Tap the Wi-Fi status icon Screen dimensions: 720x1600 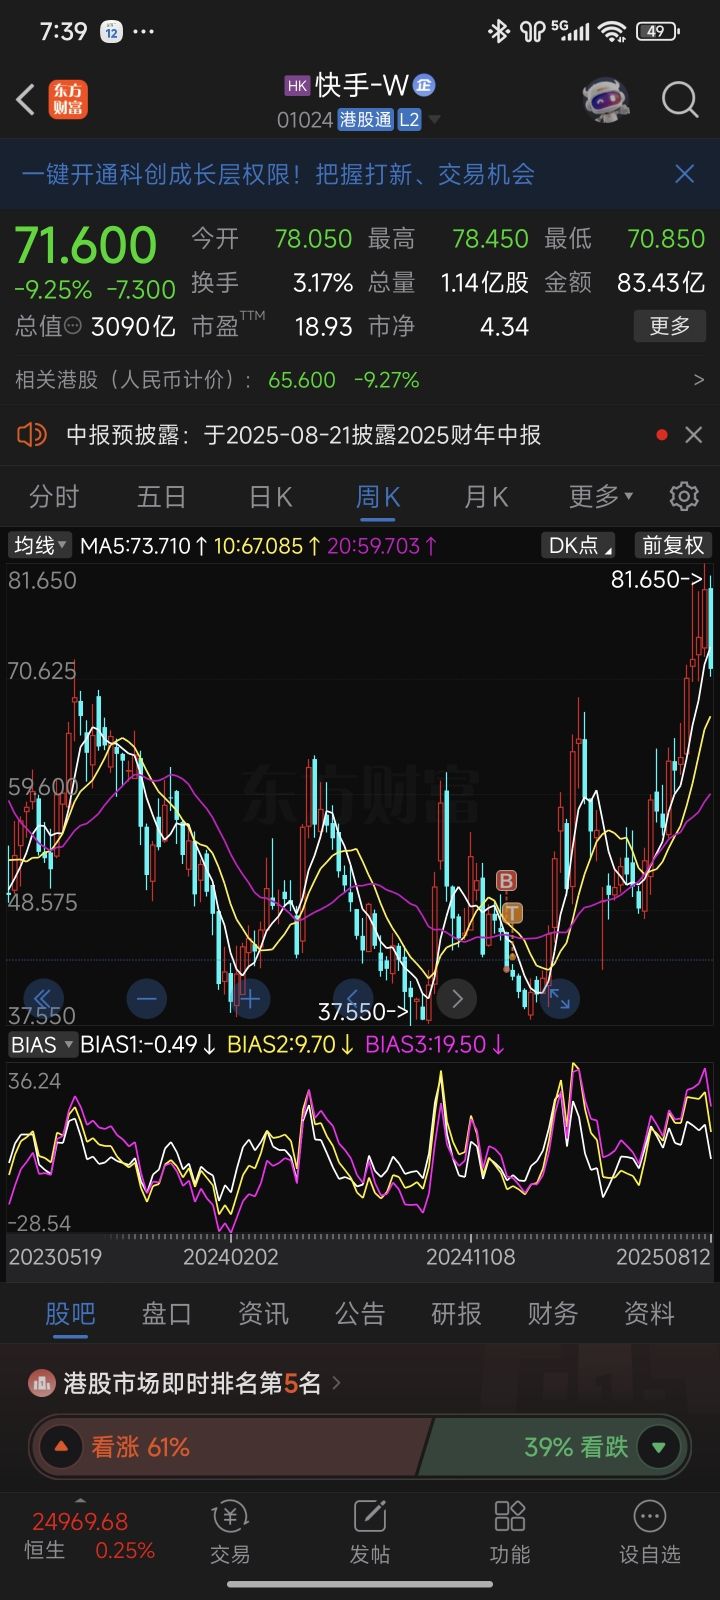point(612,31)
